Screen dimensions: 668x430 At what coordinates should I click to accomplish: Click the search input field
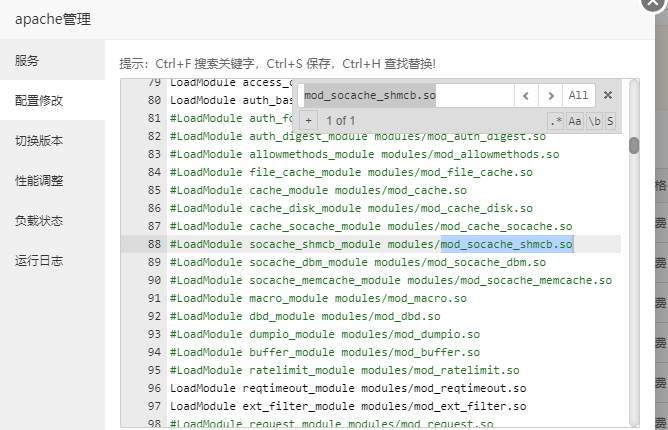(406, 95)
